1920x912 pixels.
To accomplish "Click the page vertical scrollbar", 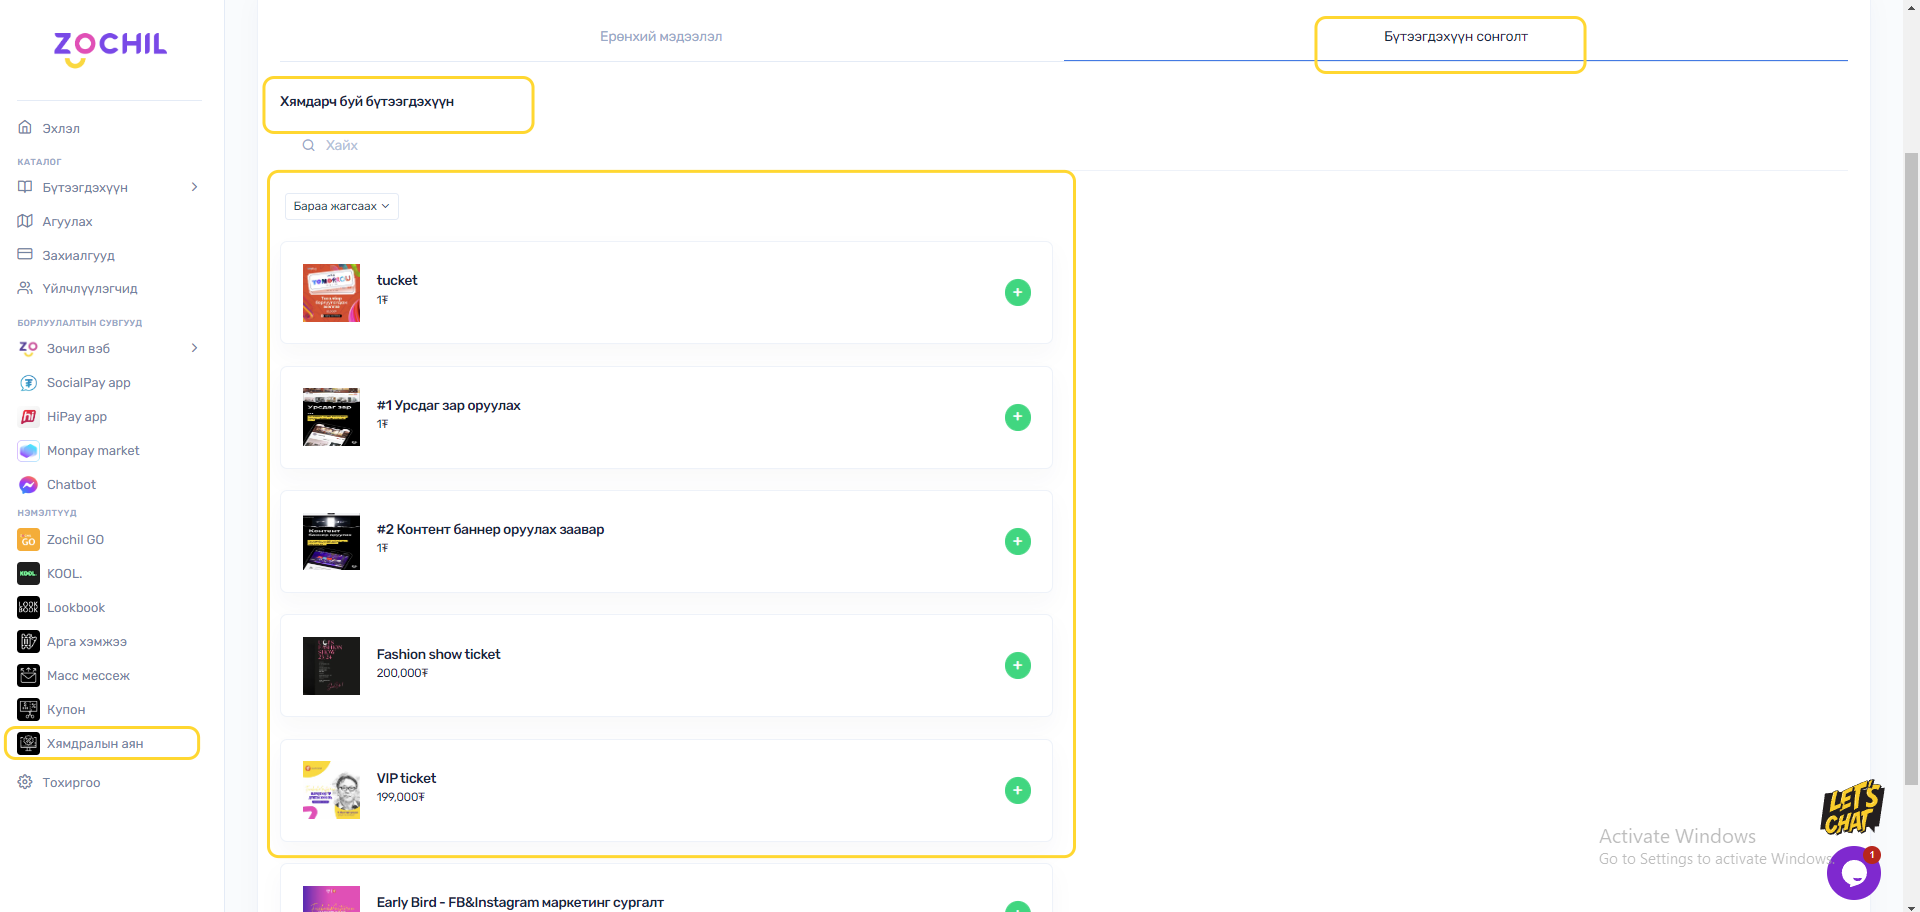I will (1911, 450).
